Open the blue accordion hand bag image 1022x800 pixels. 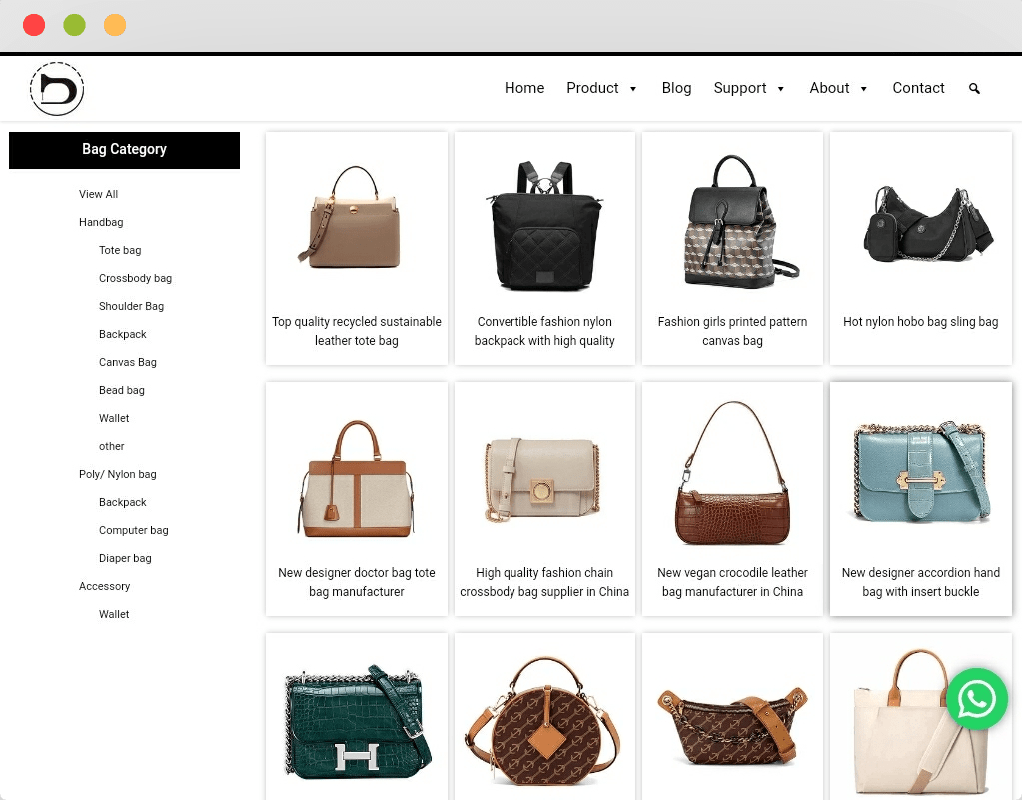tap(922, 471)
